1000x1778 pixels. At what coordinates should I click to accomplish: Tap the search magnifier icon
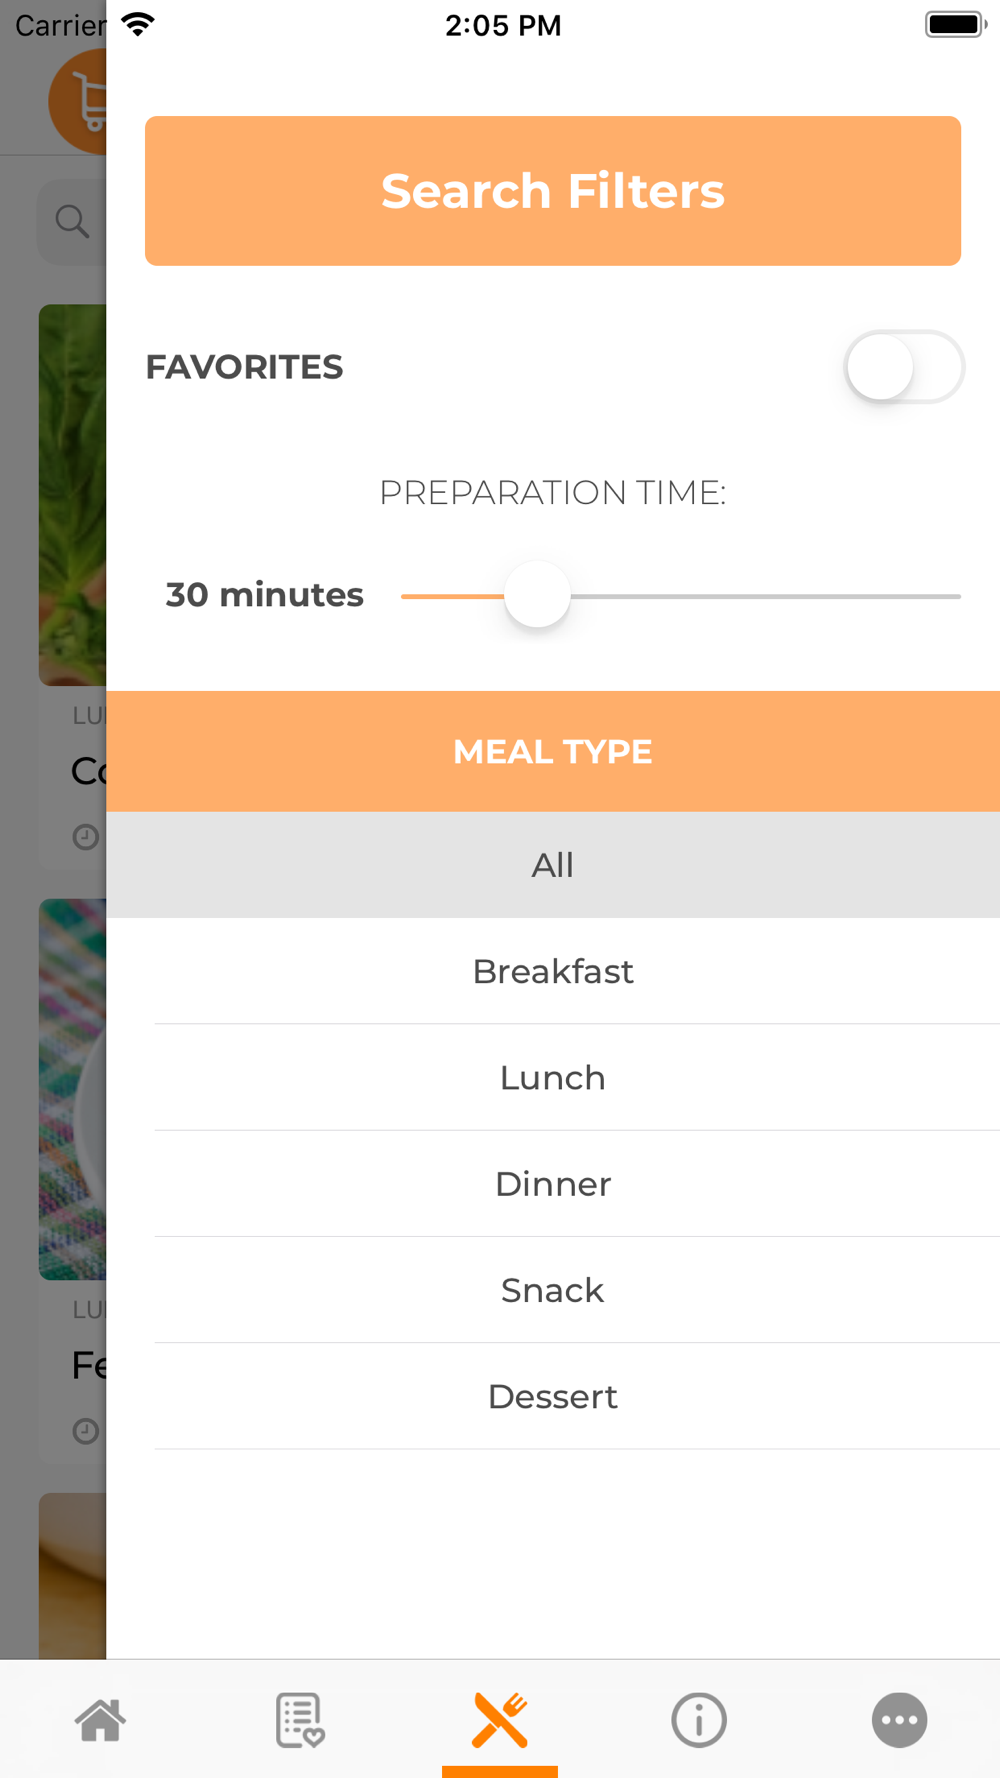click(x=72, y=221)
